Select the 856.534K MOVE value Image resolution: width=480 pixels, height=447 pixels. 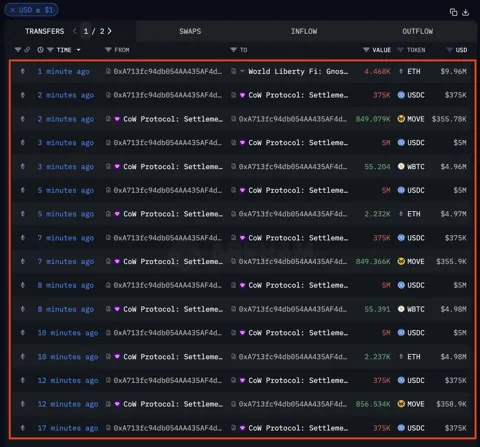pos(373,404)
